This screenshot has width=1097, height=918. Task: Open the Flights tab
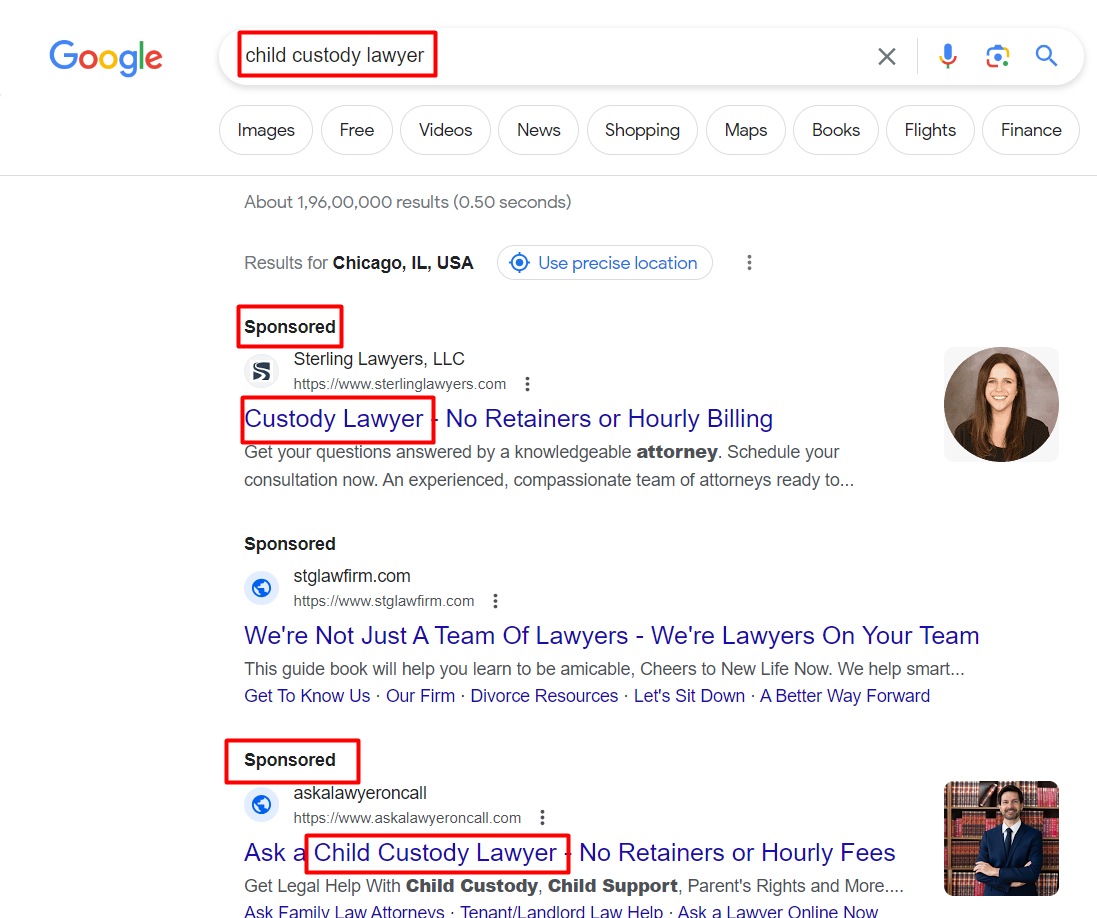[x=930, y=130]
